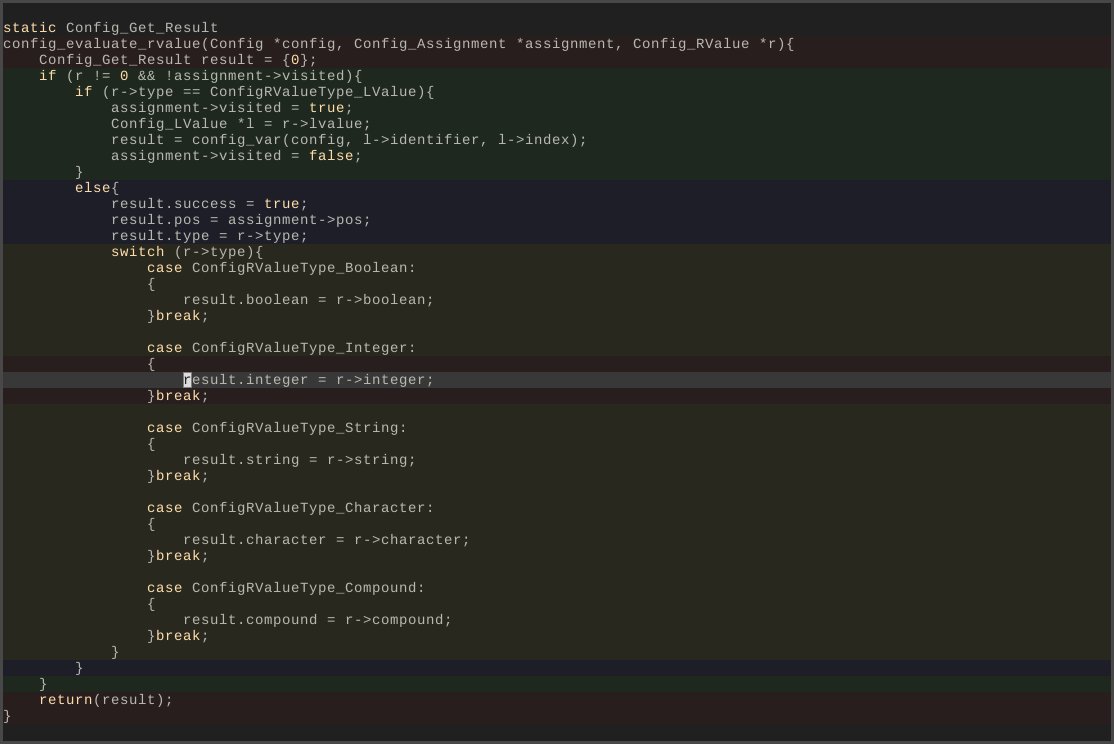Click 'result.string = r->string;' line
The image size is (1114, 744).
point(299,460)
